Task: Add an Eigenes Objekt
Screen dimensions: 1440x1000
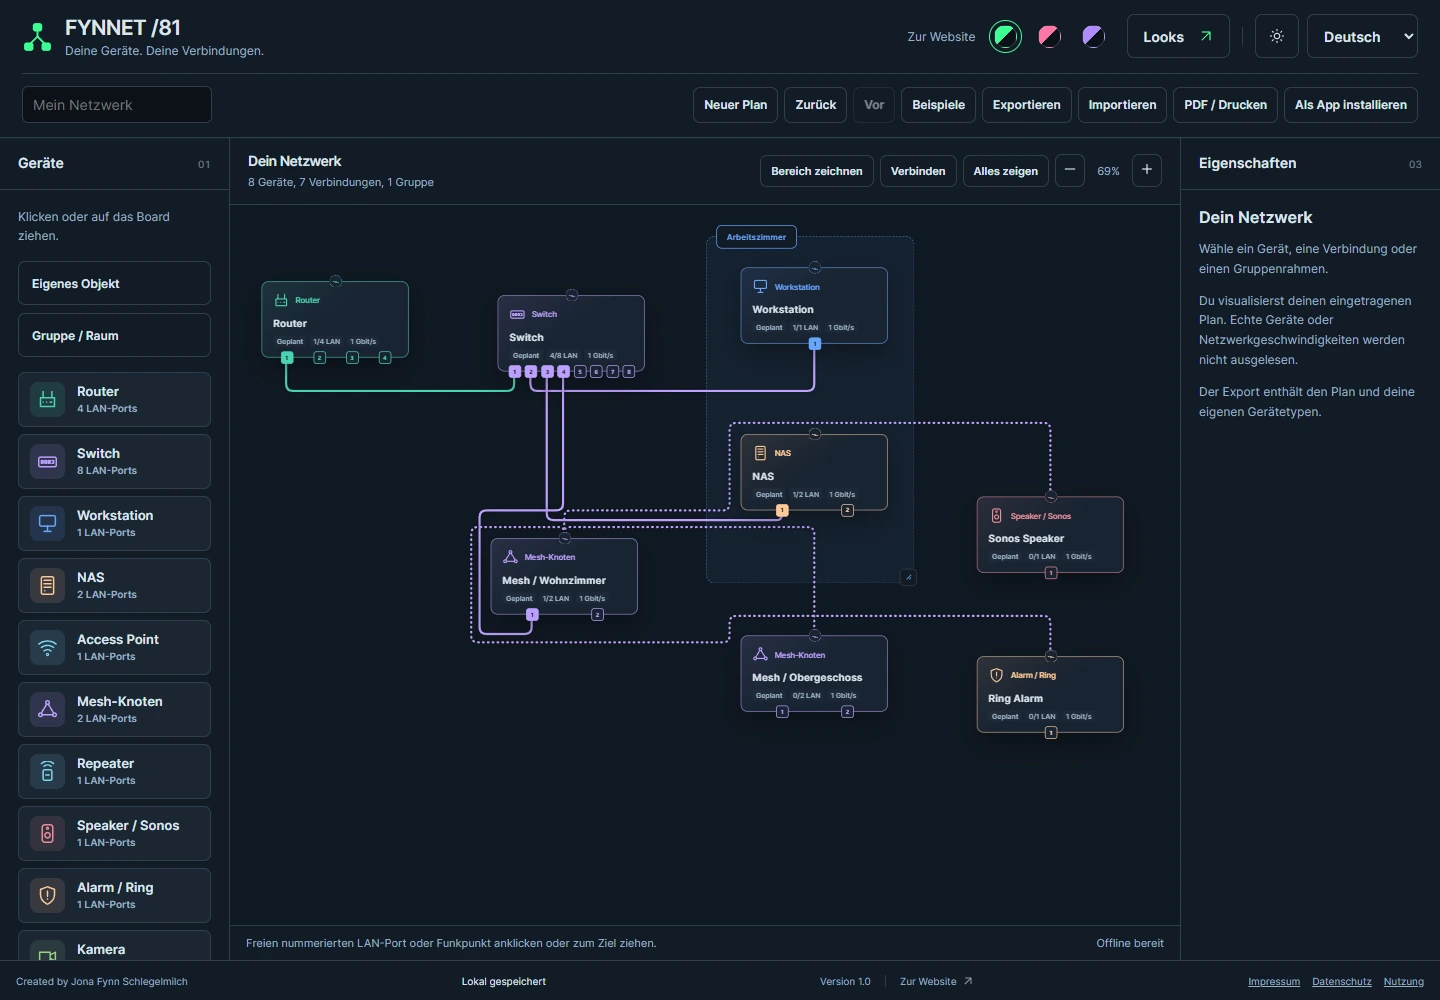Action: coord(114,283)
